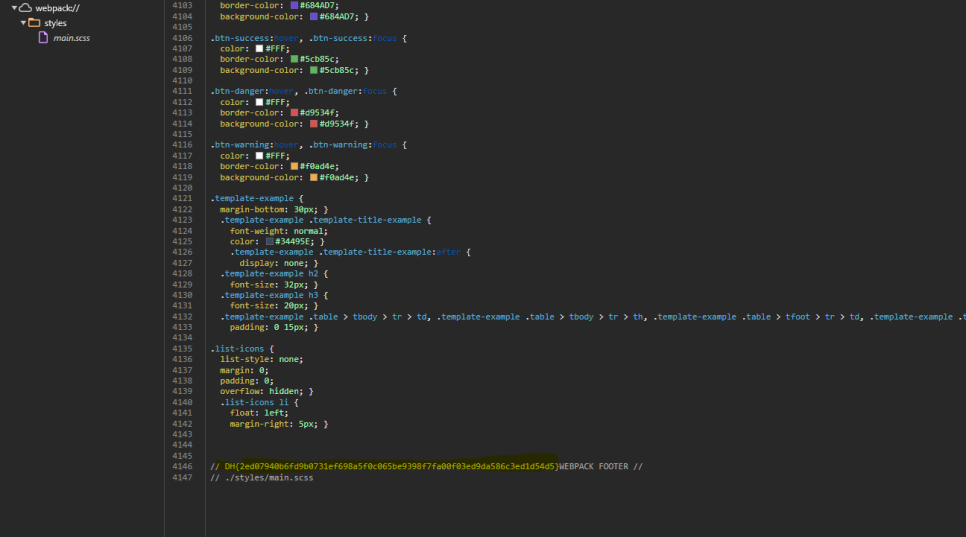
Task: Click the .btn-danger:hover selector
Action: [252, 91]
